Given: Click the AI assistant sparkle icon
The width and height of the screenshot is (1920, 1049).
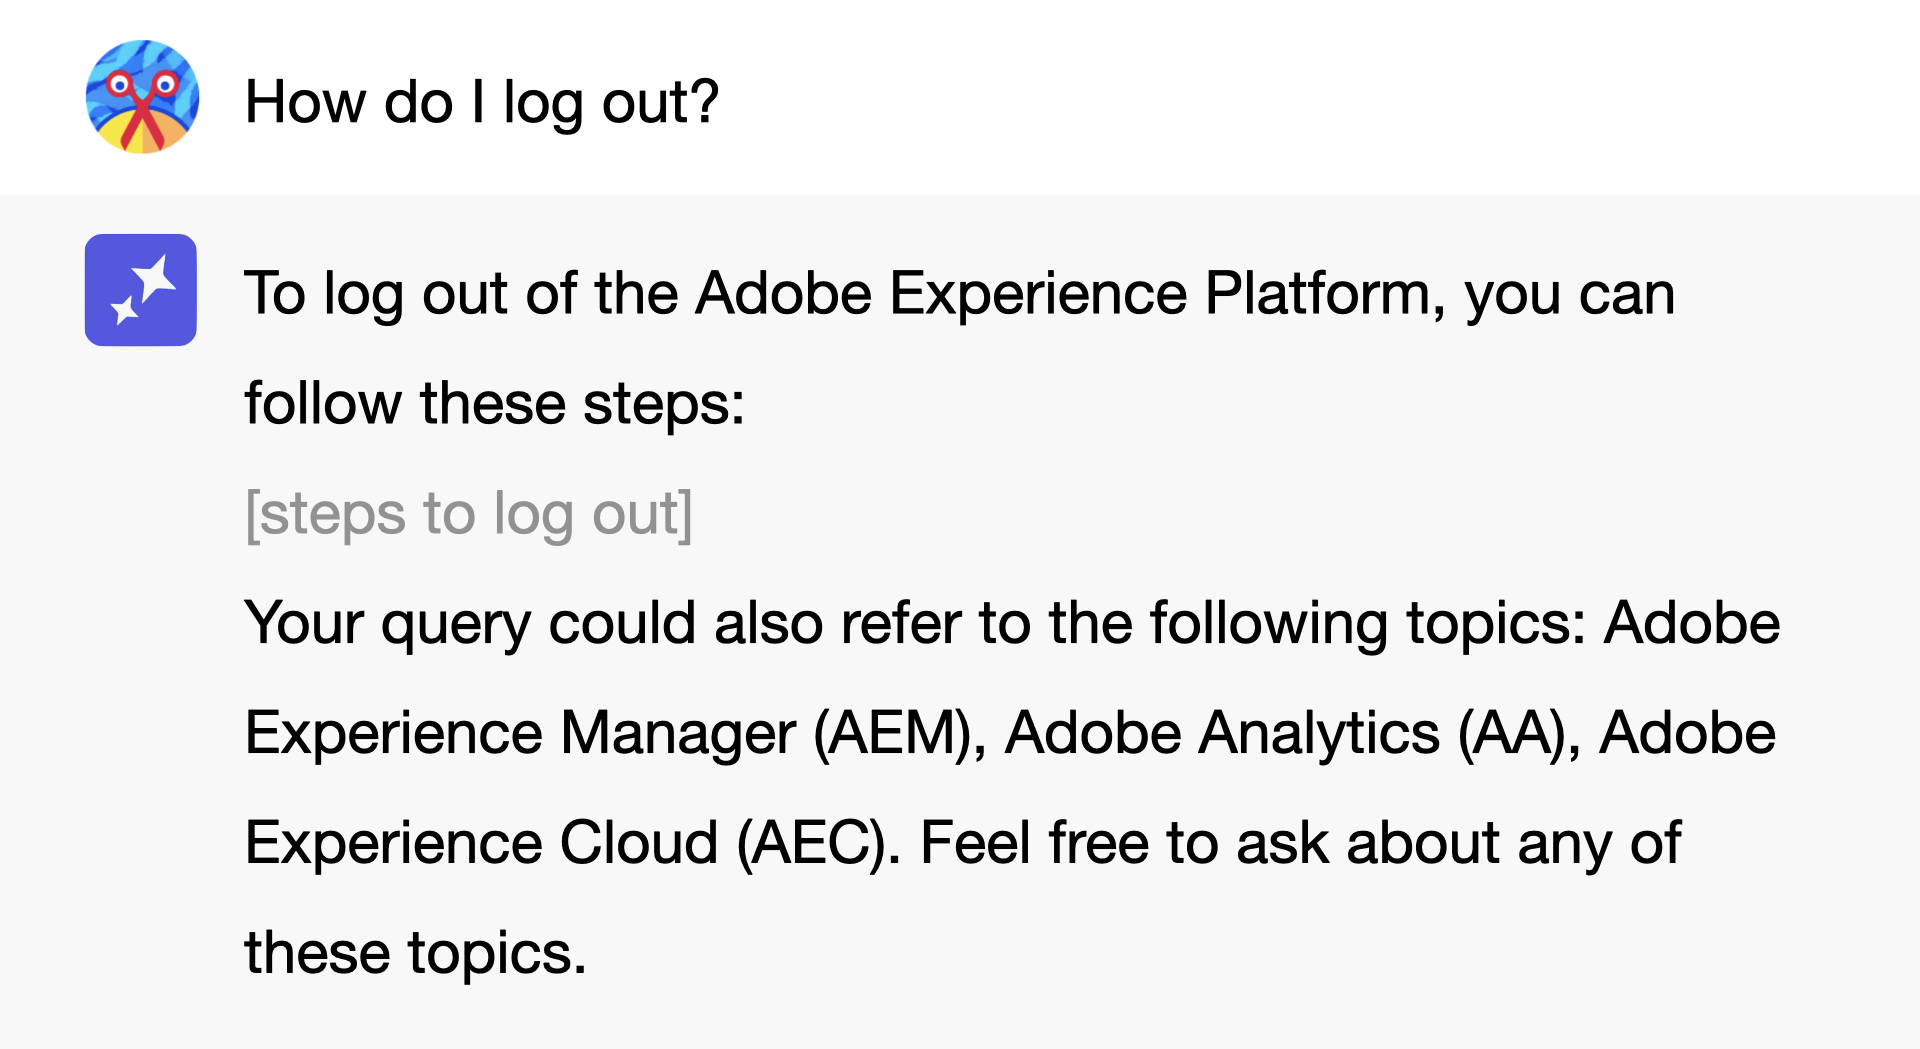Looking at the screenshot, I should 141,290.
